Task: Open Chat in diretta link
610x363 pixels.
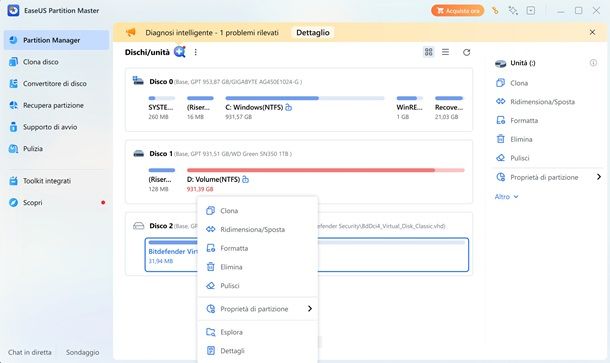Action: click(x=30, y=352)
